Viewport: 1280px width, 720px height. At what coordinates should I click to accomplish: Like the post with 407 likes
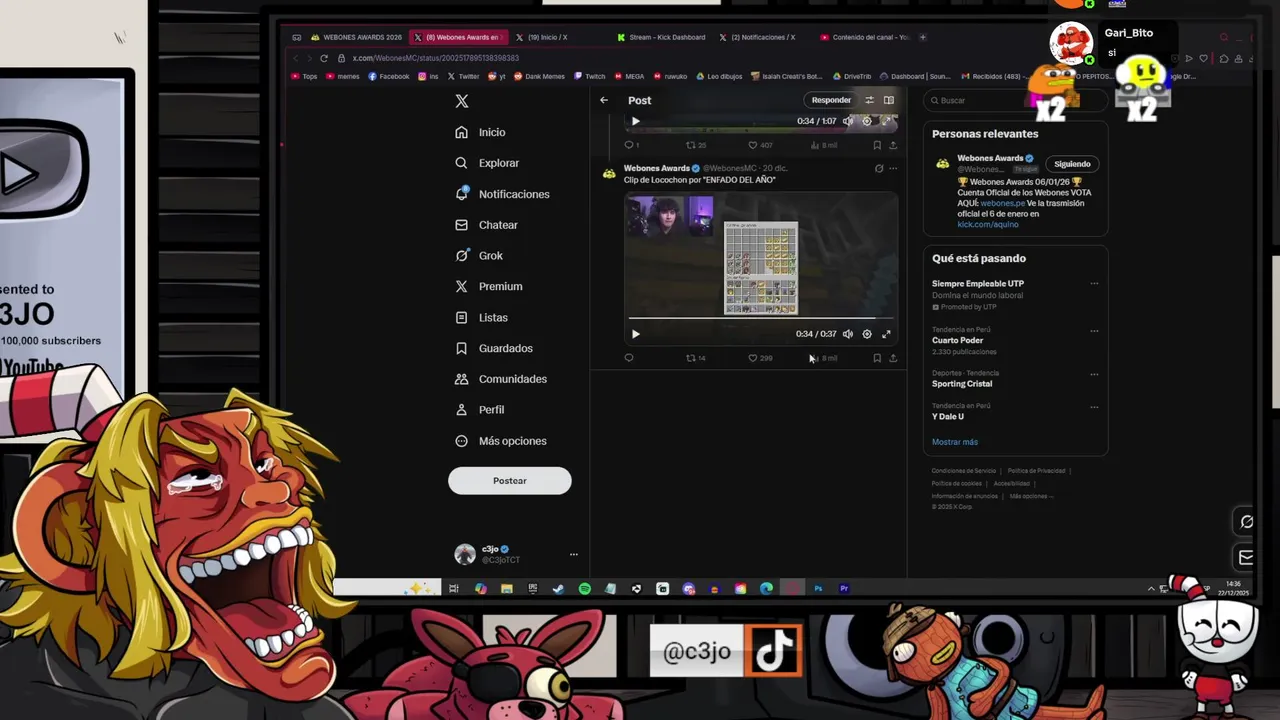pos(760,145)
